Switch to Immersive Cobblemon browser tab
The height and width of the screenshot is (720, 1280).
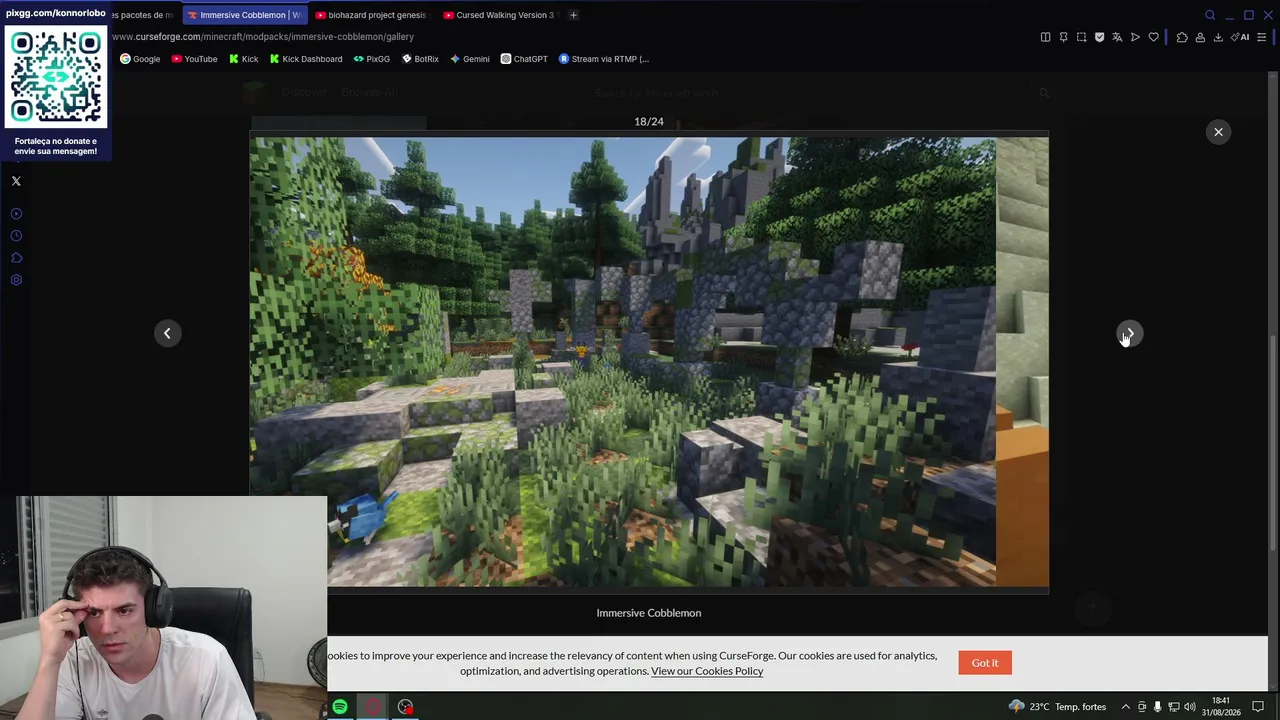[x=246, y=15]
